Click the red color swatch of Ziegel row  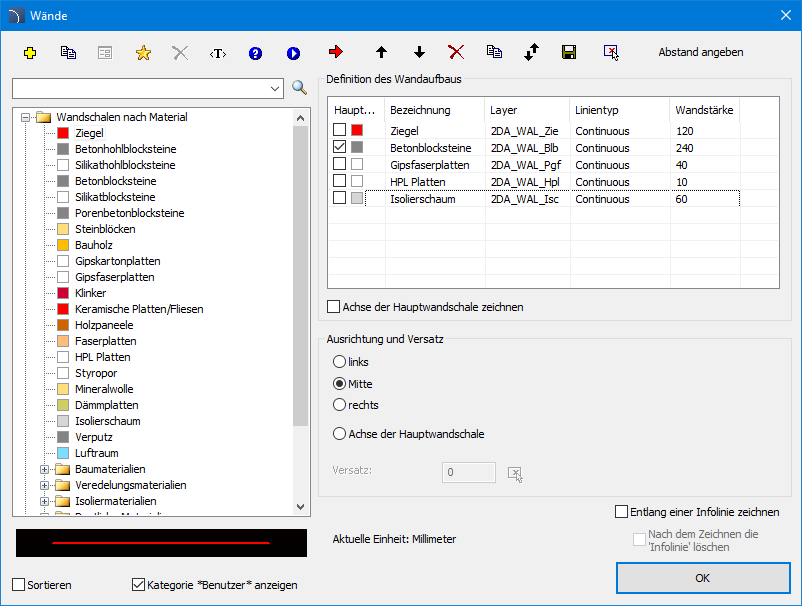(x=357, y=130)
